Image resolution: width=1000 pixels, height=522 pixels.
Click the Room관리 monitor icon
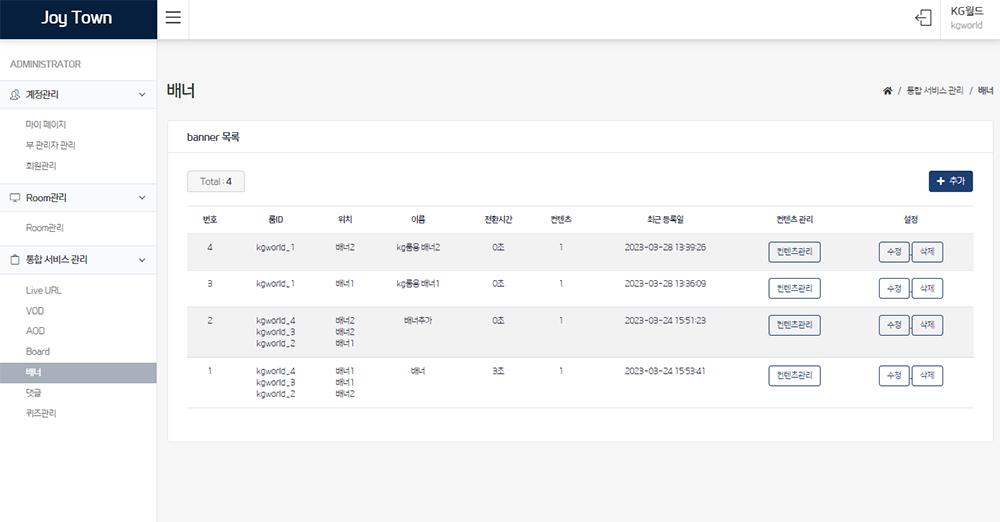tap(15, 198)
